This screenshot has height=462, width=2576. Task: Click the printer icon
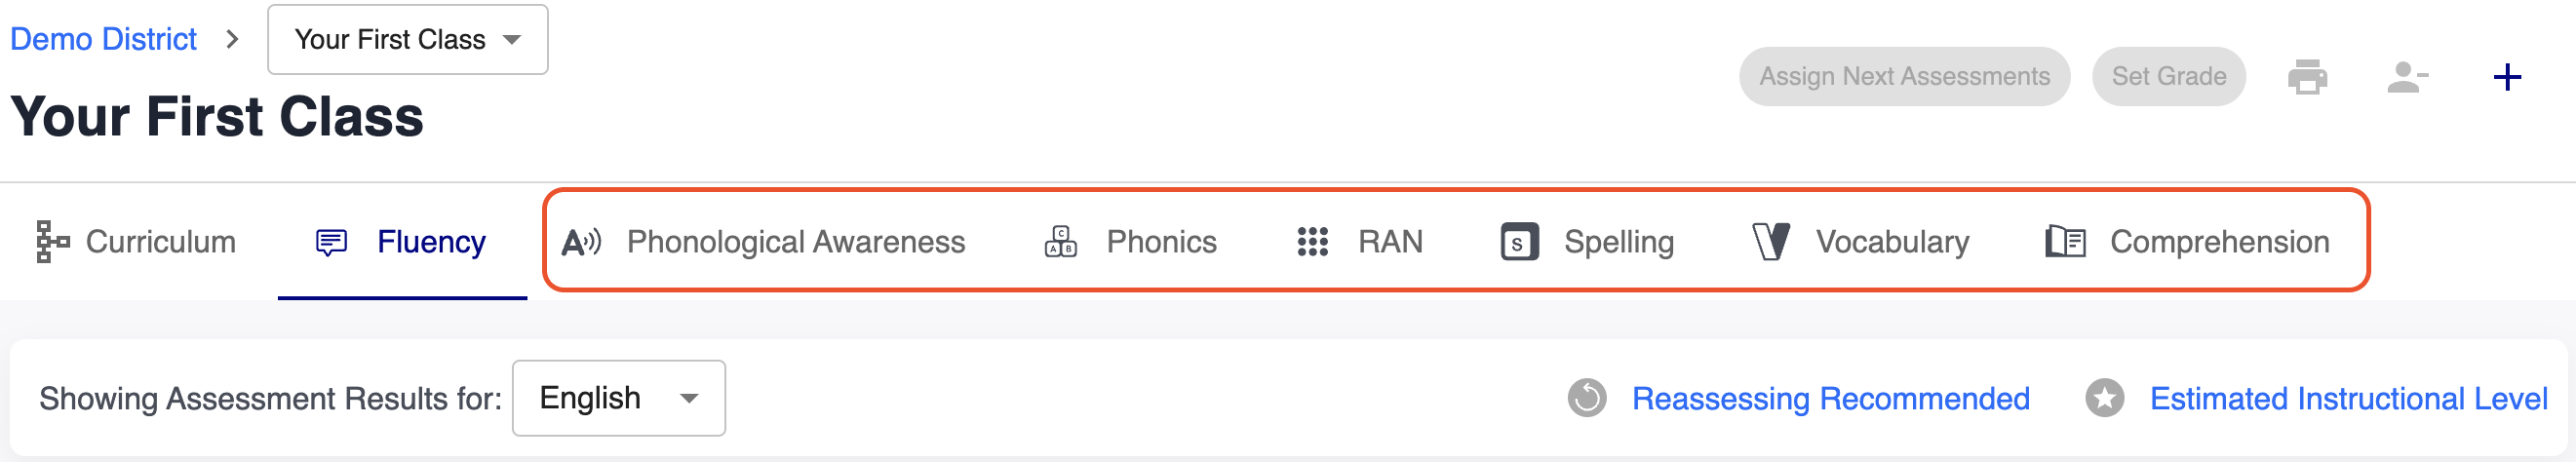2307,77
